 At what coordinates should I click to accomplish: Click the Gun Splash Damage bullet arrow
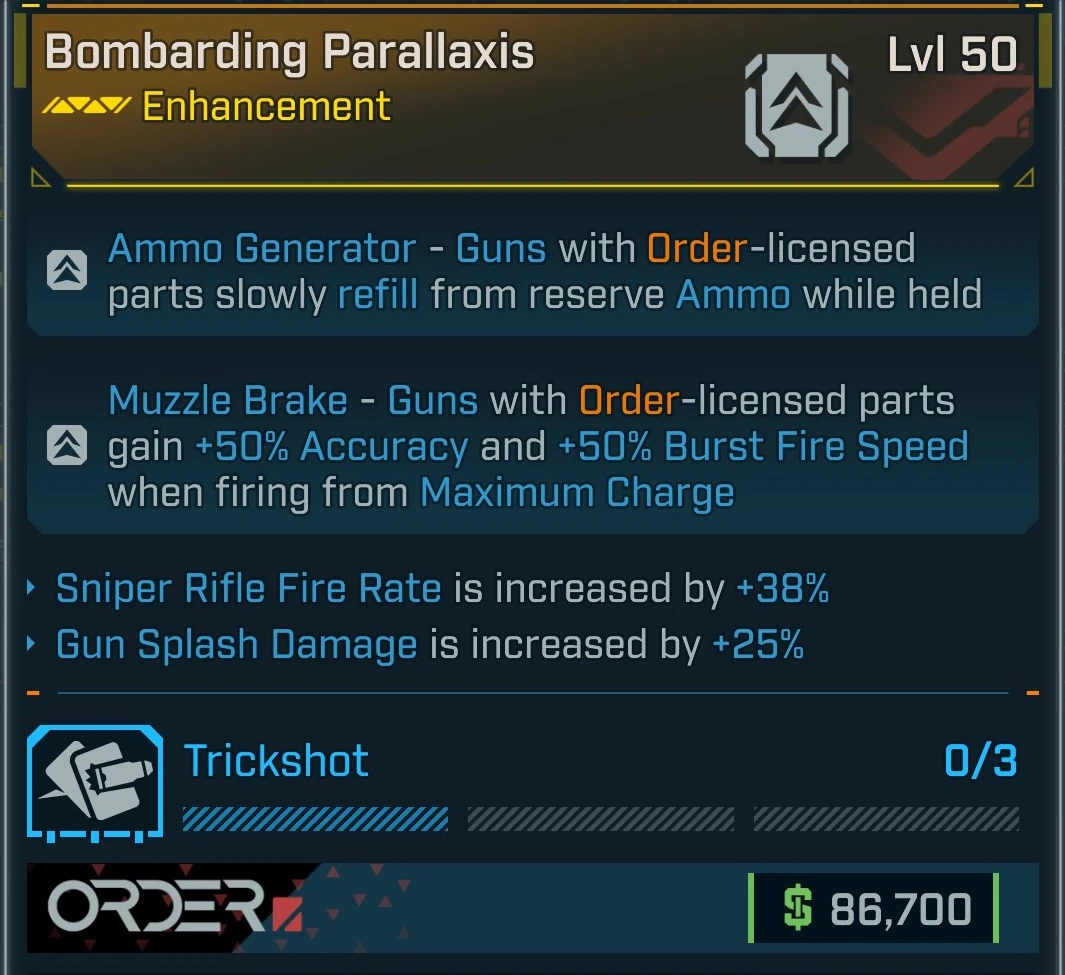(x=31, y=643)
